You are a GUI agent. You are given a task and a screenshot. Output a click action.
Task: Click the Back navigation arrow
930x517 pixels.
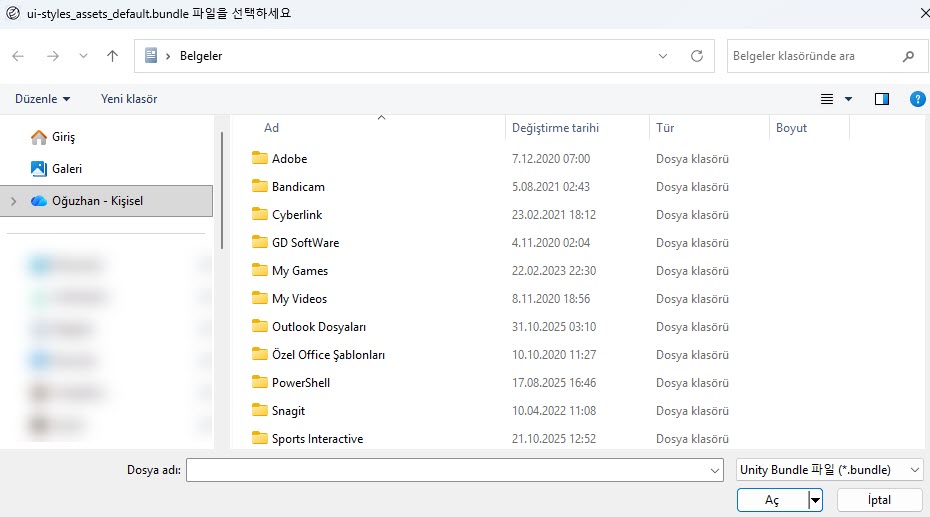click(x=18, y=56)
